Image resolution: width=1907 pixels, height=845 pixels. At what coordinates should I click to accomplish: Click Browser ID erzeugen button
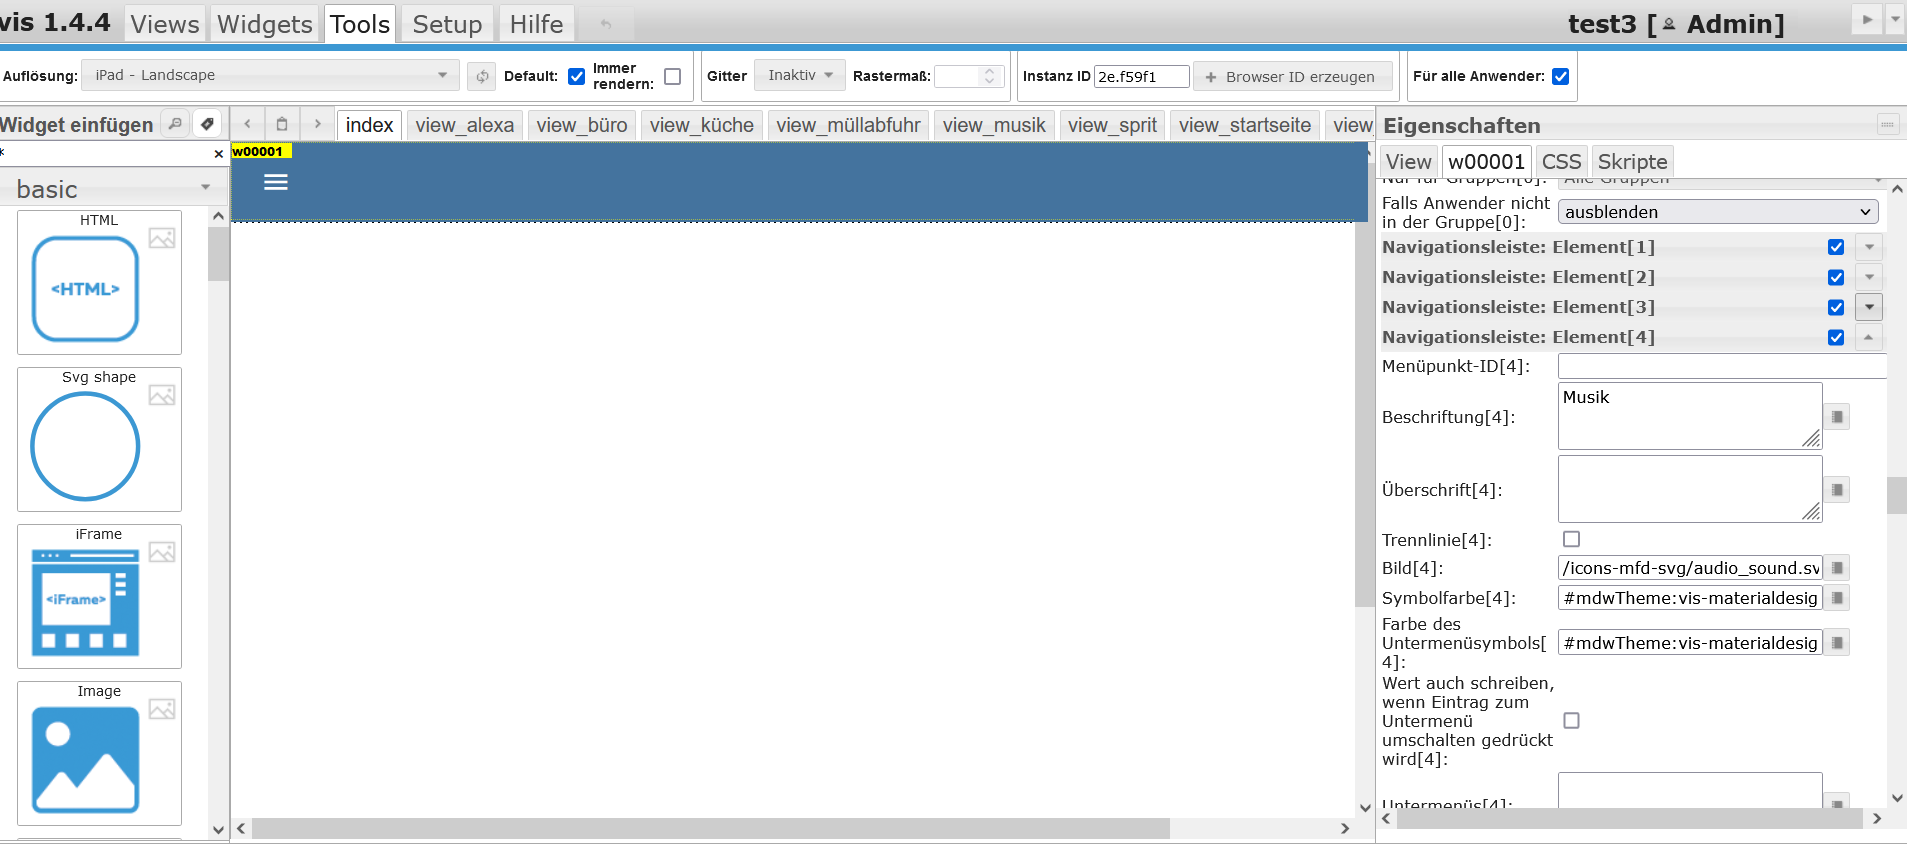point(1291,77)
